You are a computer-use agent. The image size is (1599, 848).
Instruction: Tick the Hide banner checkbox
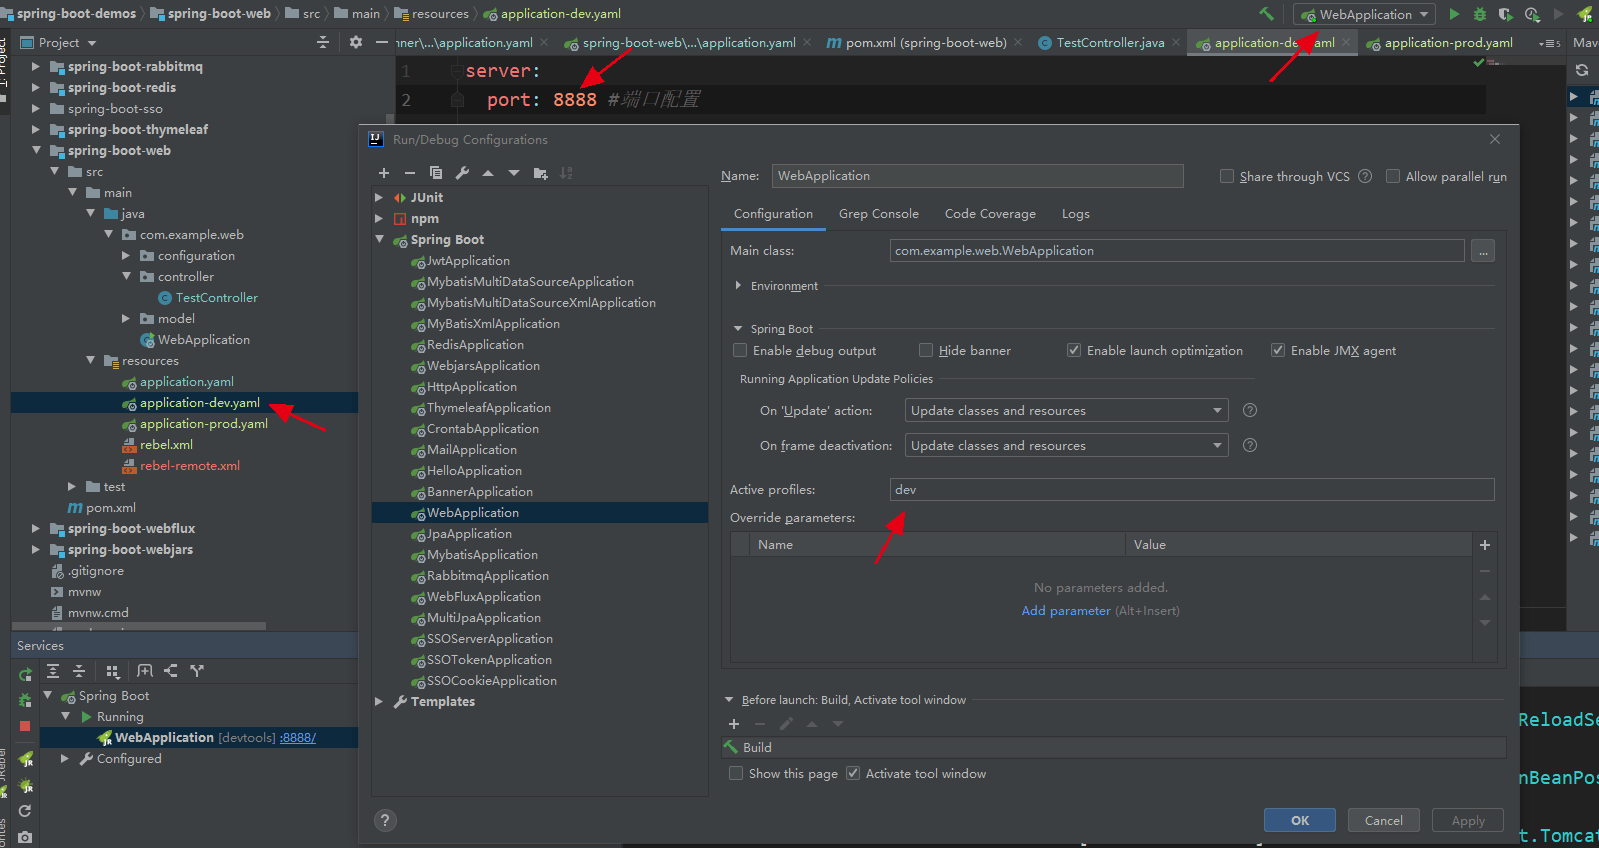[x=926, y=351]
